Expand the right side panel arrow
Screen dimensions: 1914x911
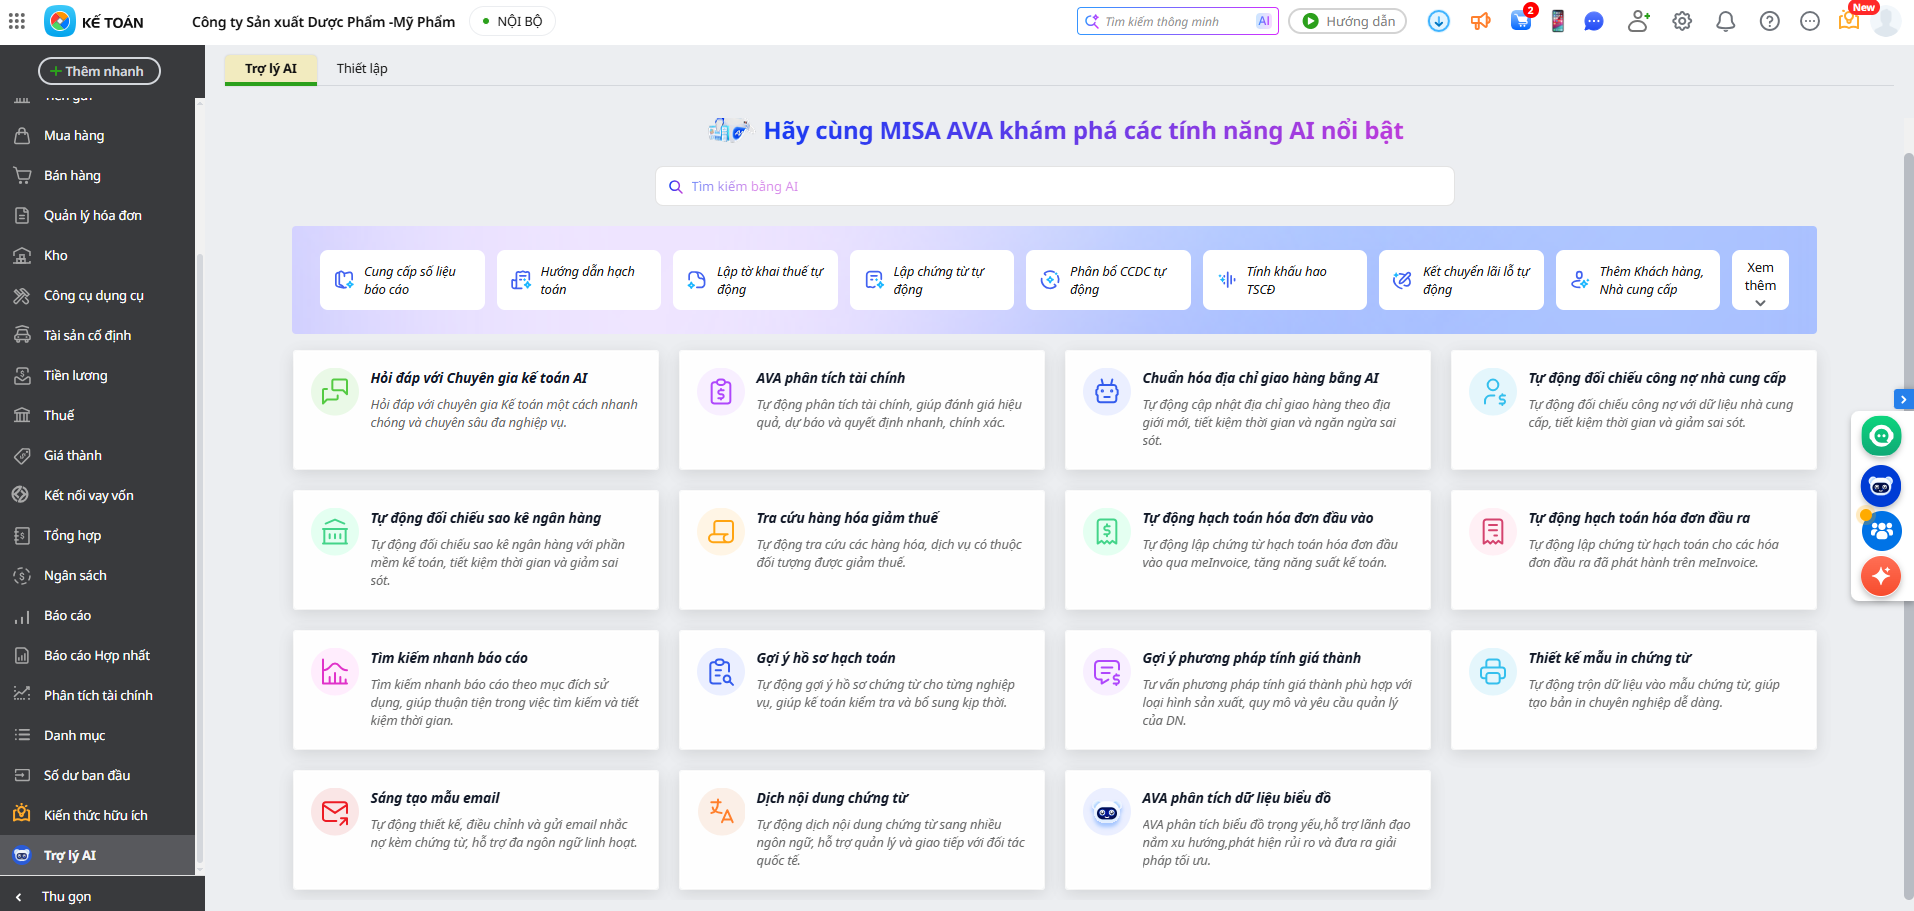tap(1903, 399)
